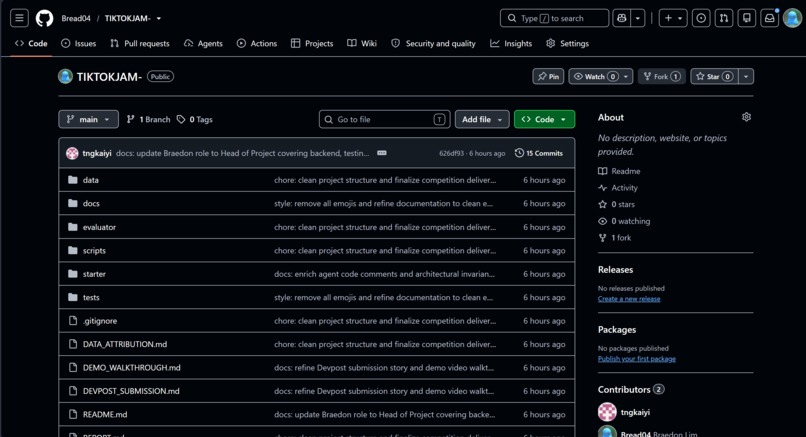This screenshot has height=437, width=806.
Task: Switch to the Wiki tab
Action: point(362,44)
